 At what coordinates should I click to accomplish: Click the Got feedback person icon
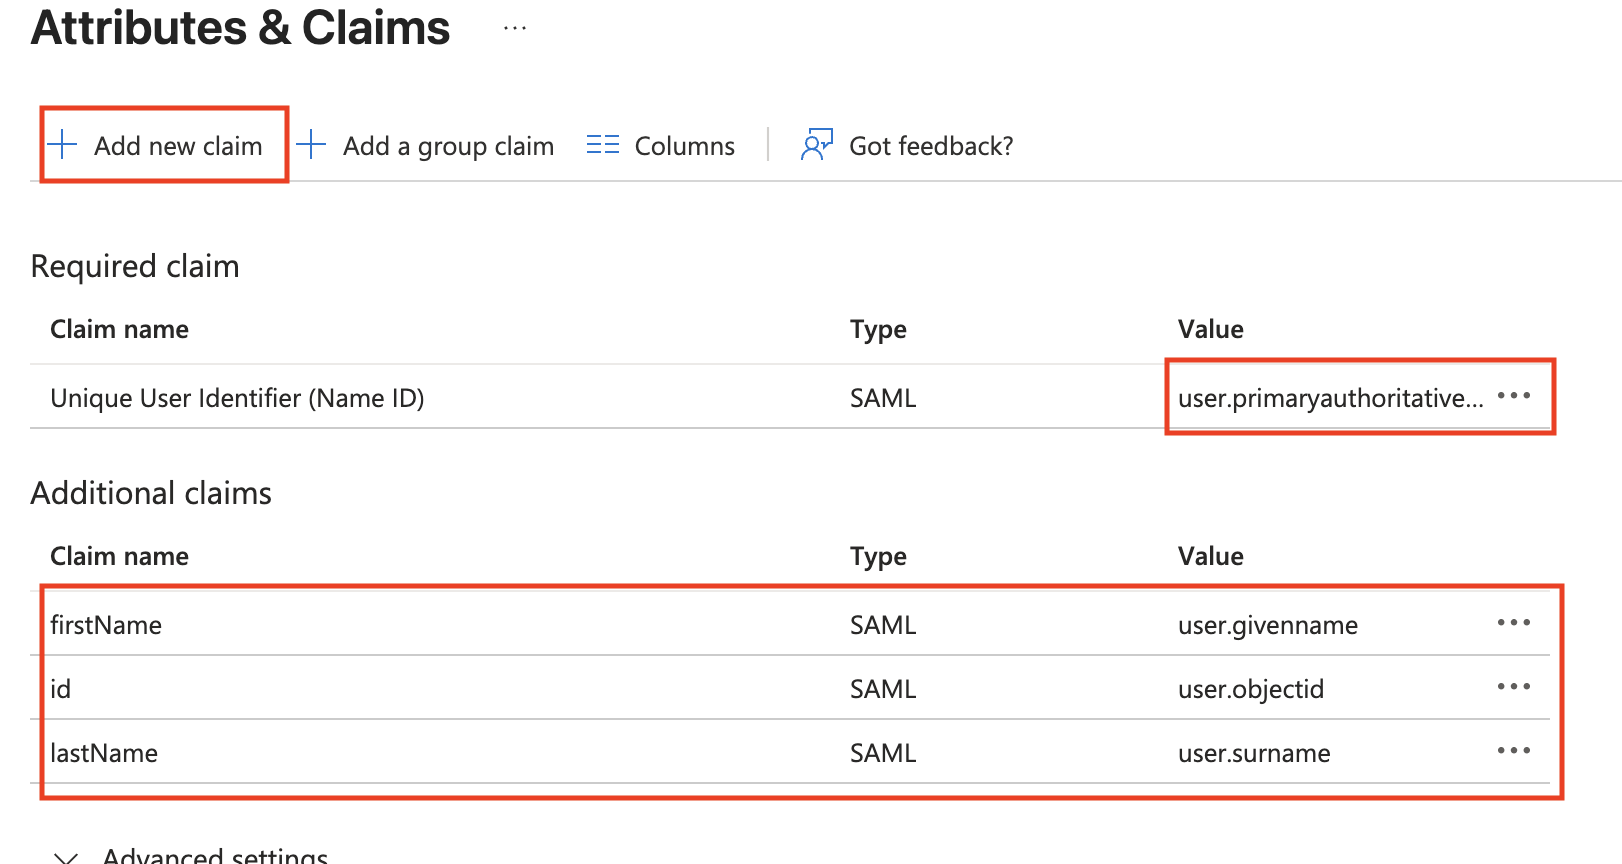point(816,145)
